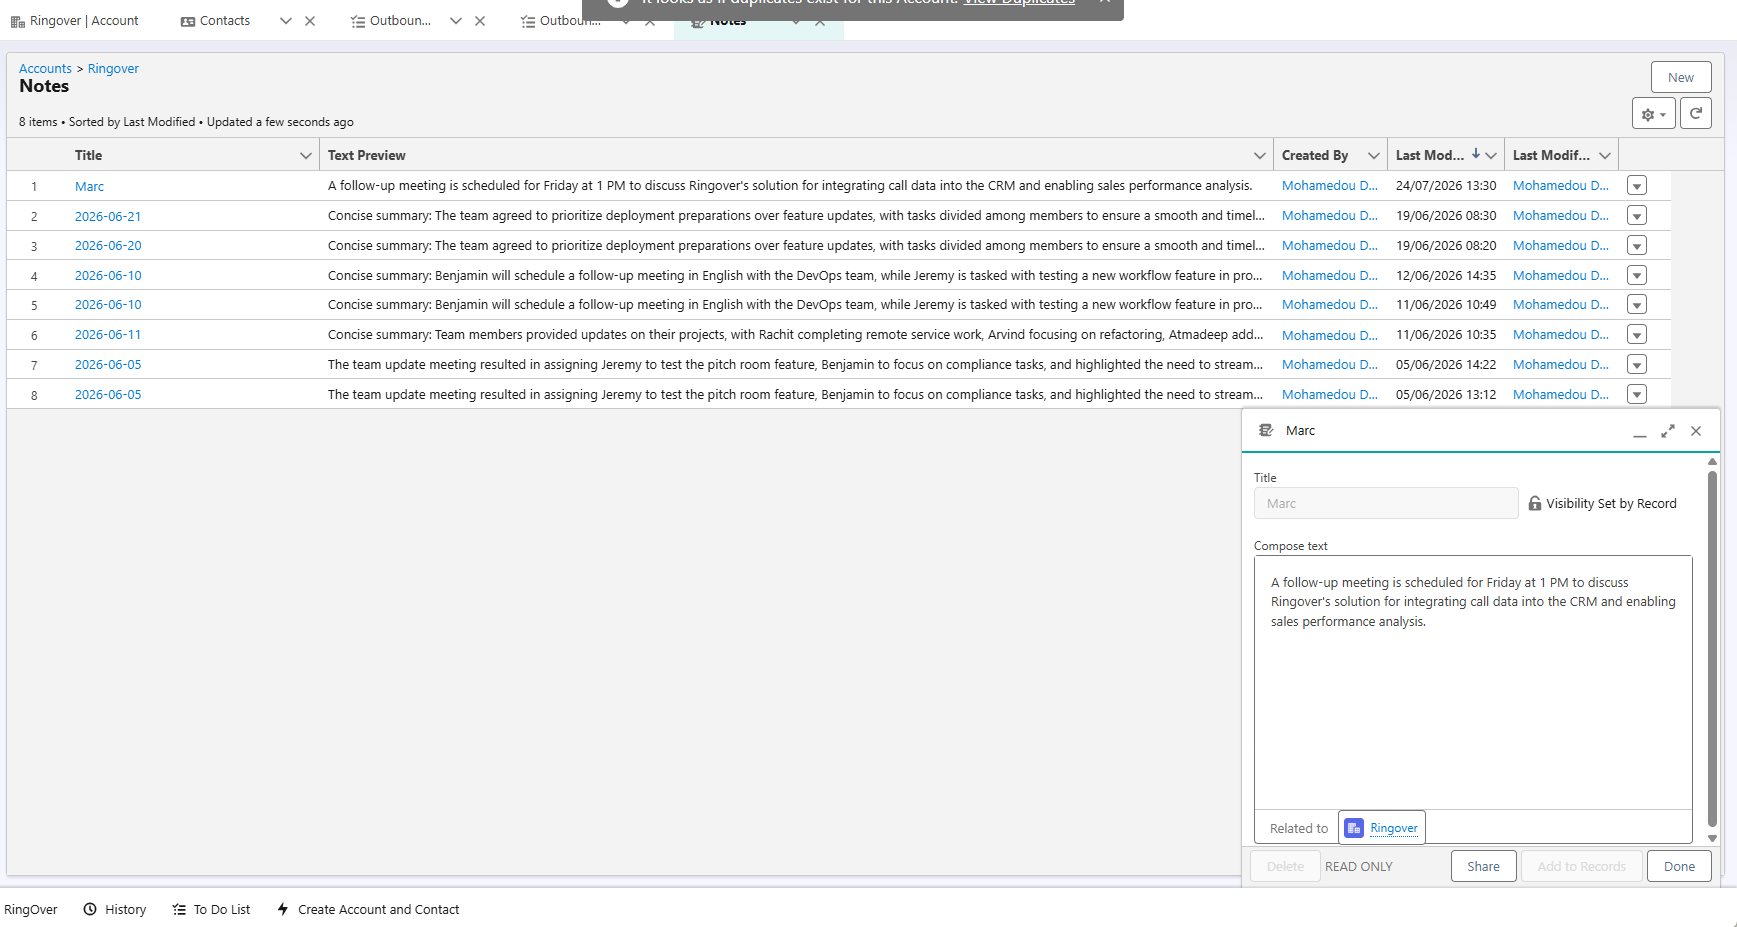Open the Marc note title link
Viewport: 1737px width, 927px height.
point(89,186)
